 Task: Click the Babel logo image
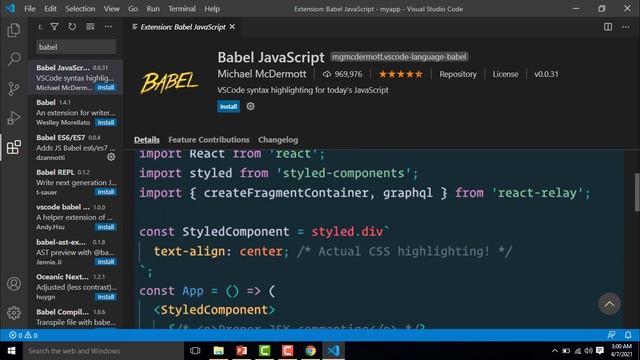(x=169, y=82)
